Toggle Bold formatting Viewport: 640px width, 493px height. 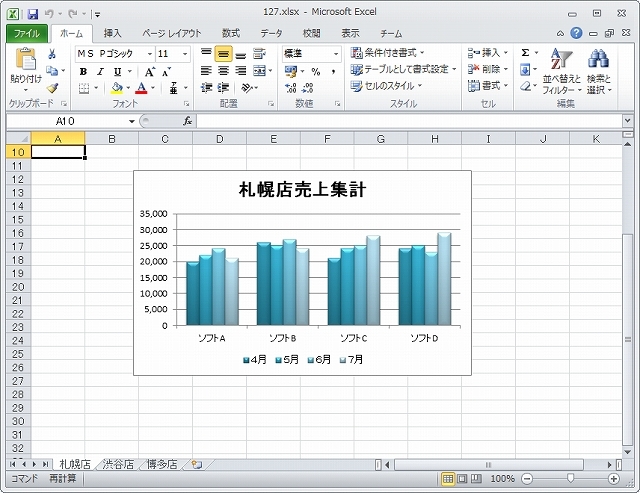(83, 72)
